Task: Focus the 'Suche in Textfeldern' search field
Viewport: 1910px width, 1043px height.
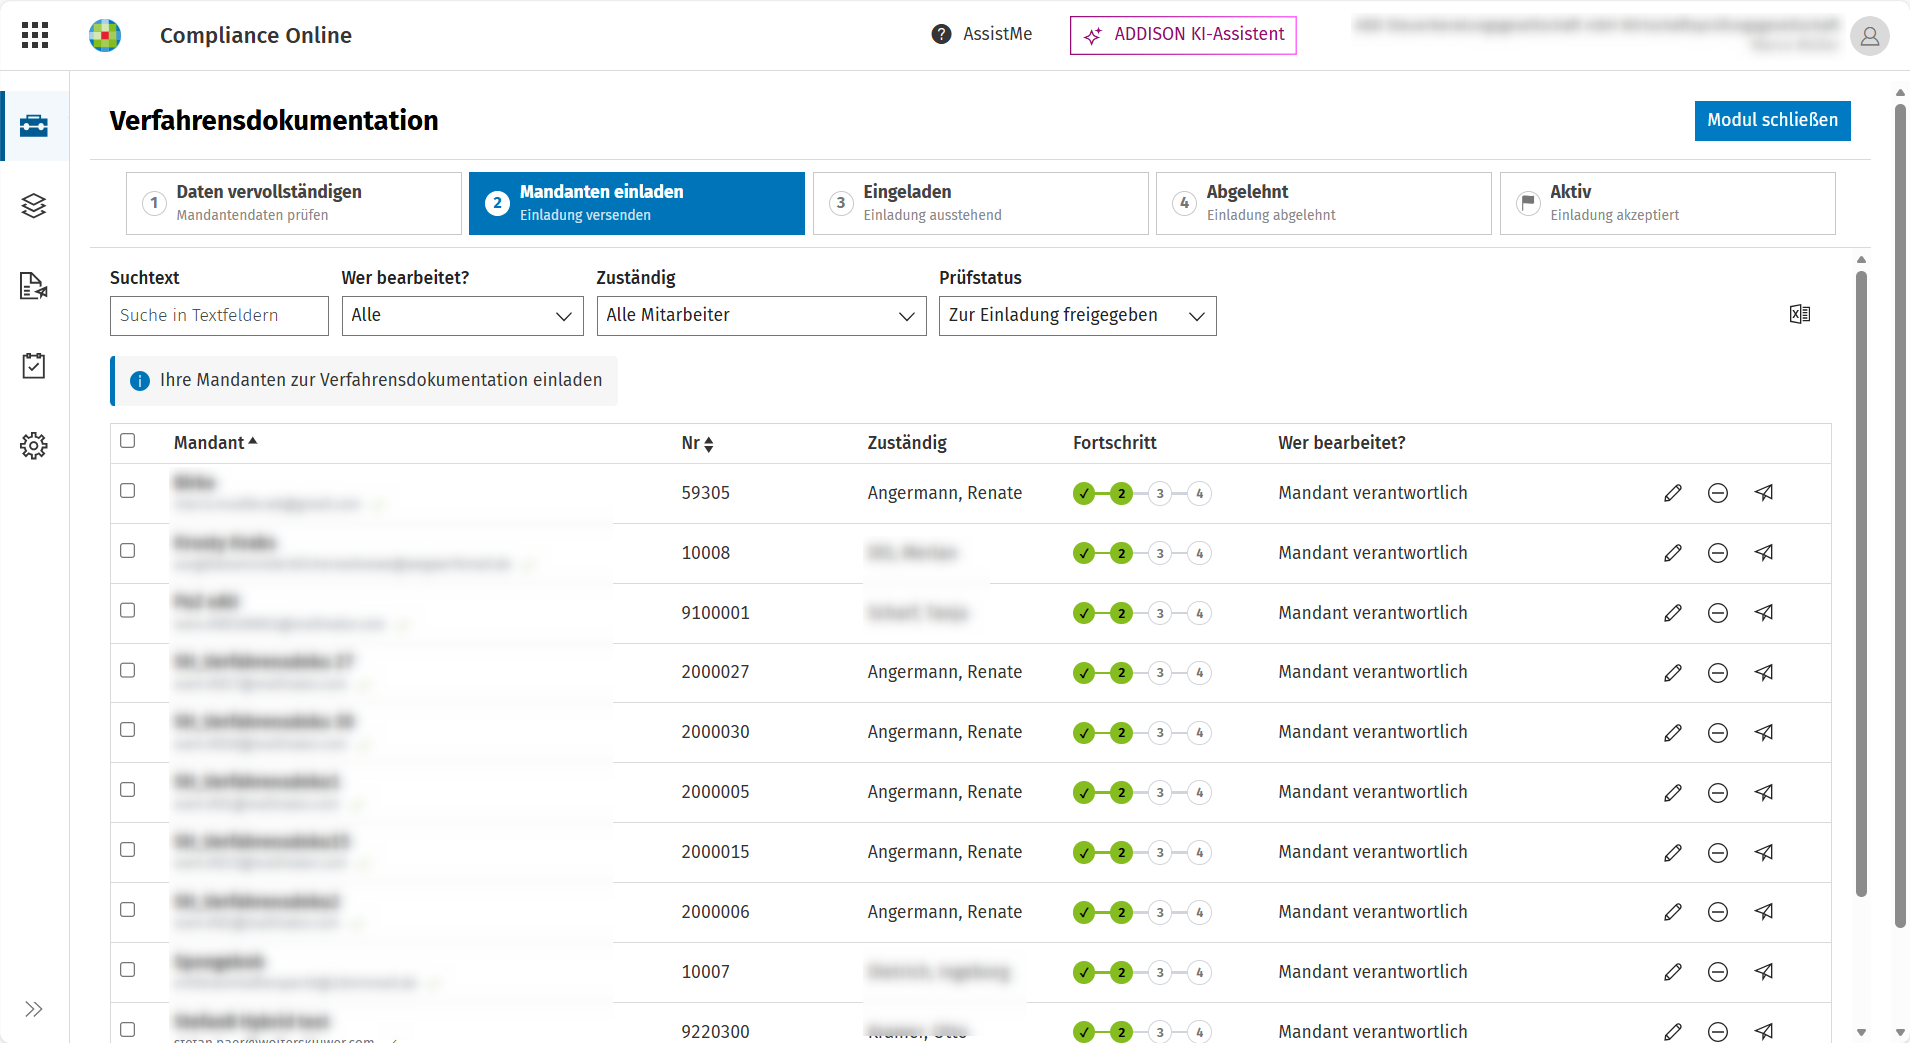Action: pos(219,316)
